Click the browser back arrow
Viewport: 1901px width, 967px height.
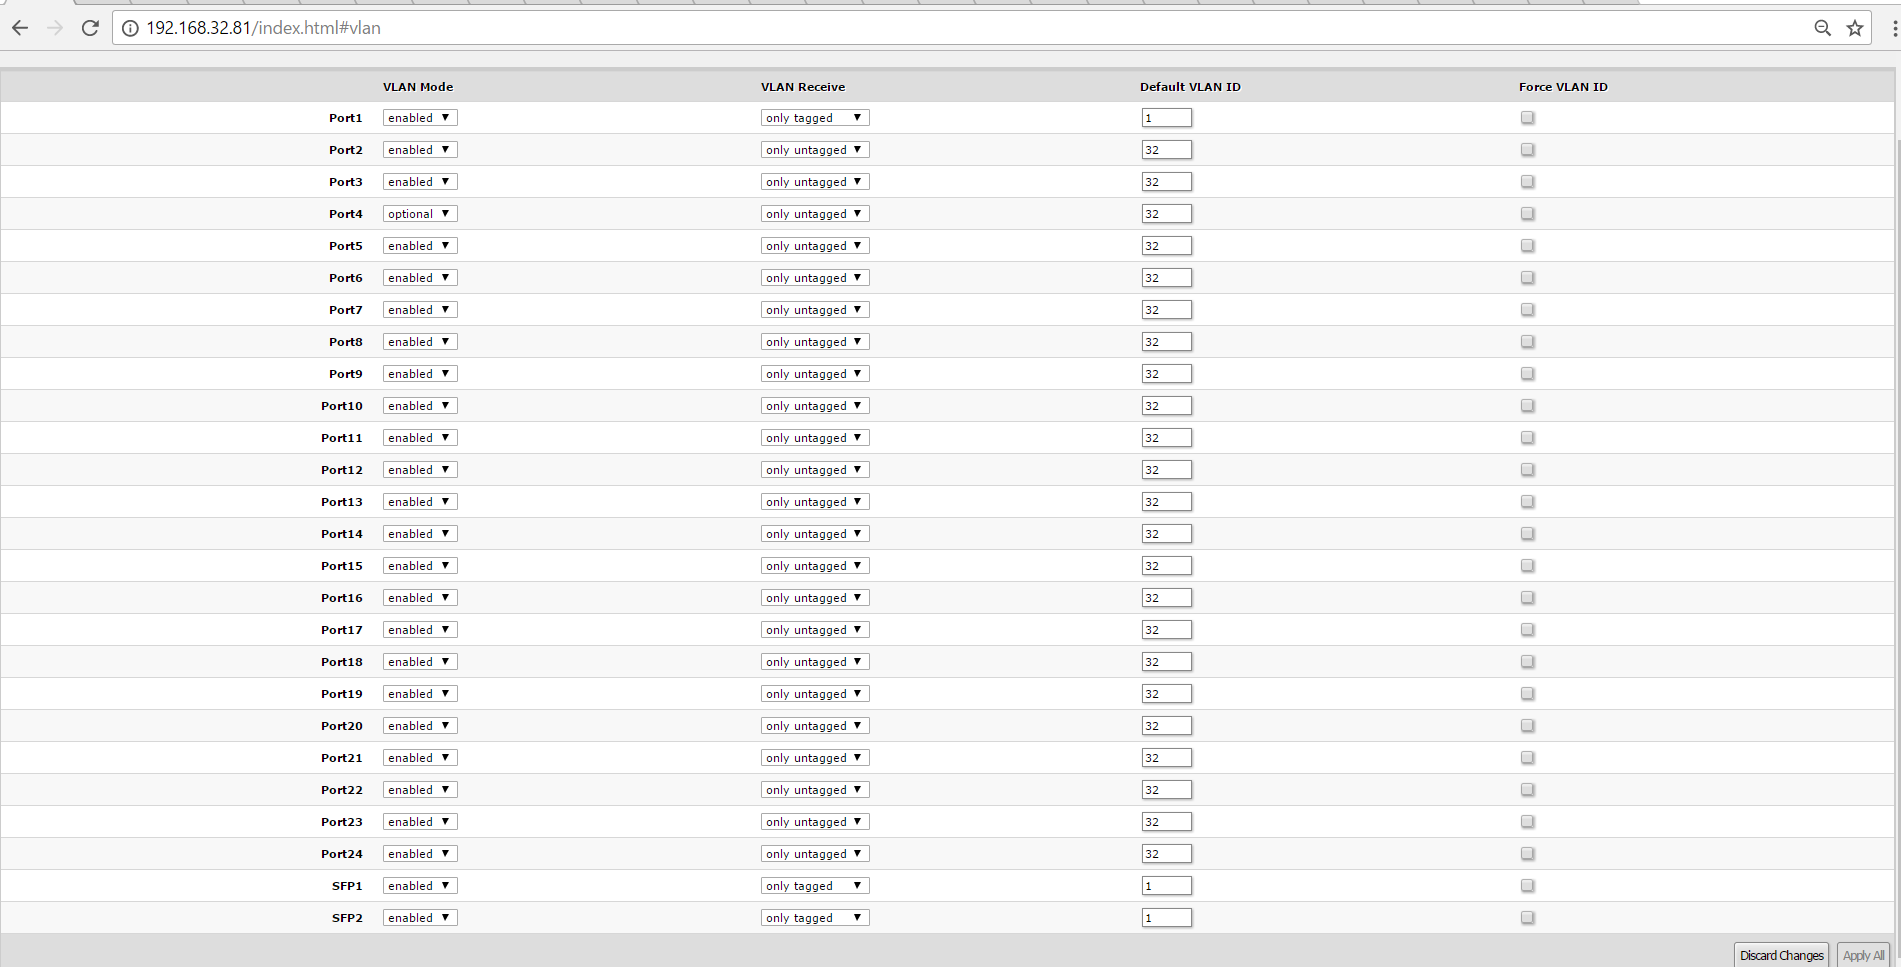19,28
